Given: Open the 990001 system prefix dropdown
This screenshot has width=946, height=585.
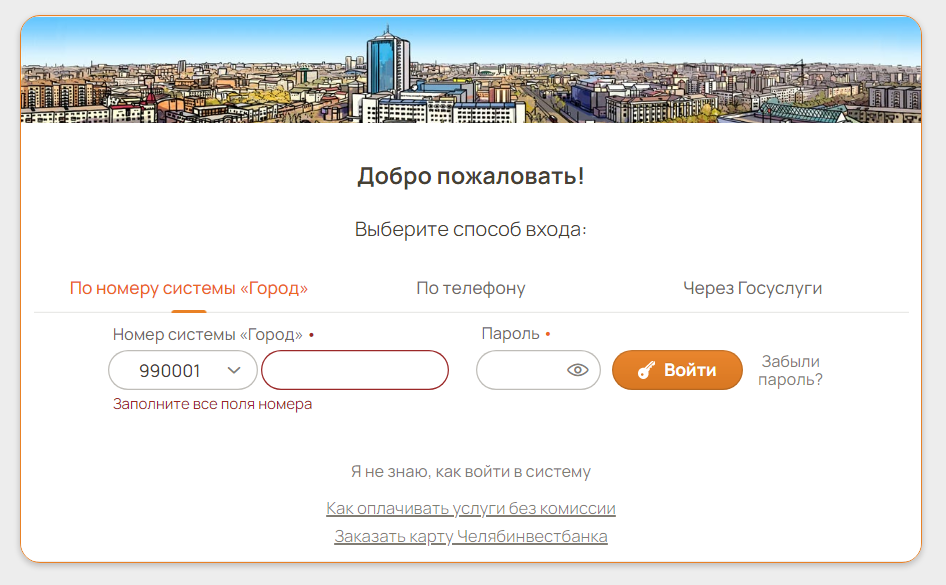Looking at the screenshot, I should point(183,370).
